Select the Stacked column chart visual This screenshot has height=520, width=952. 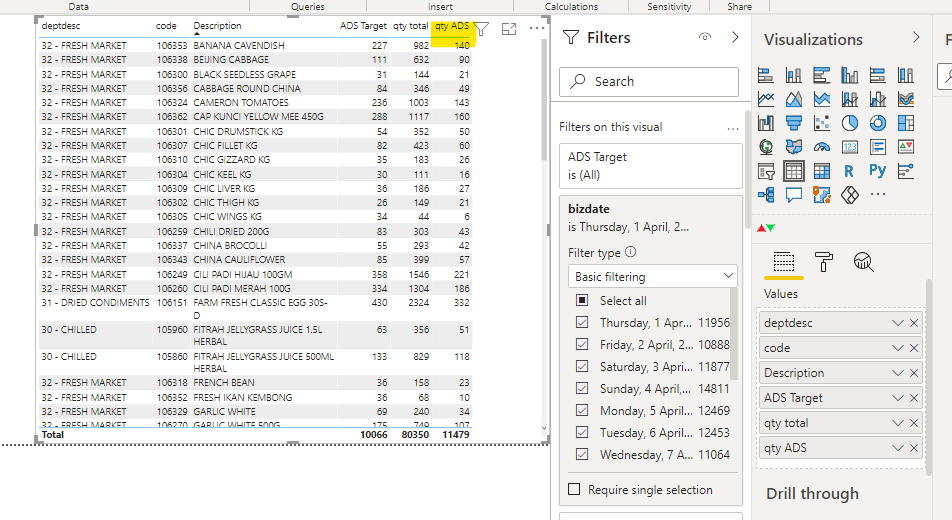click(x=794, y=75)
